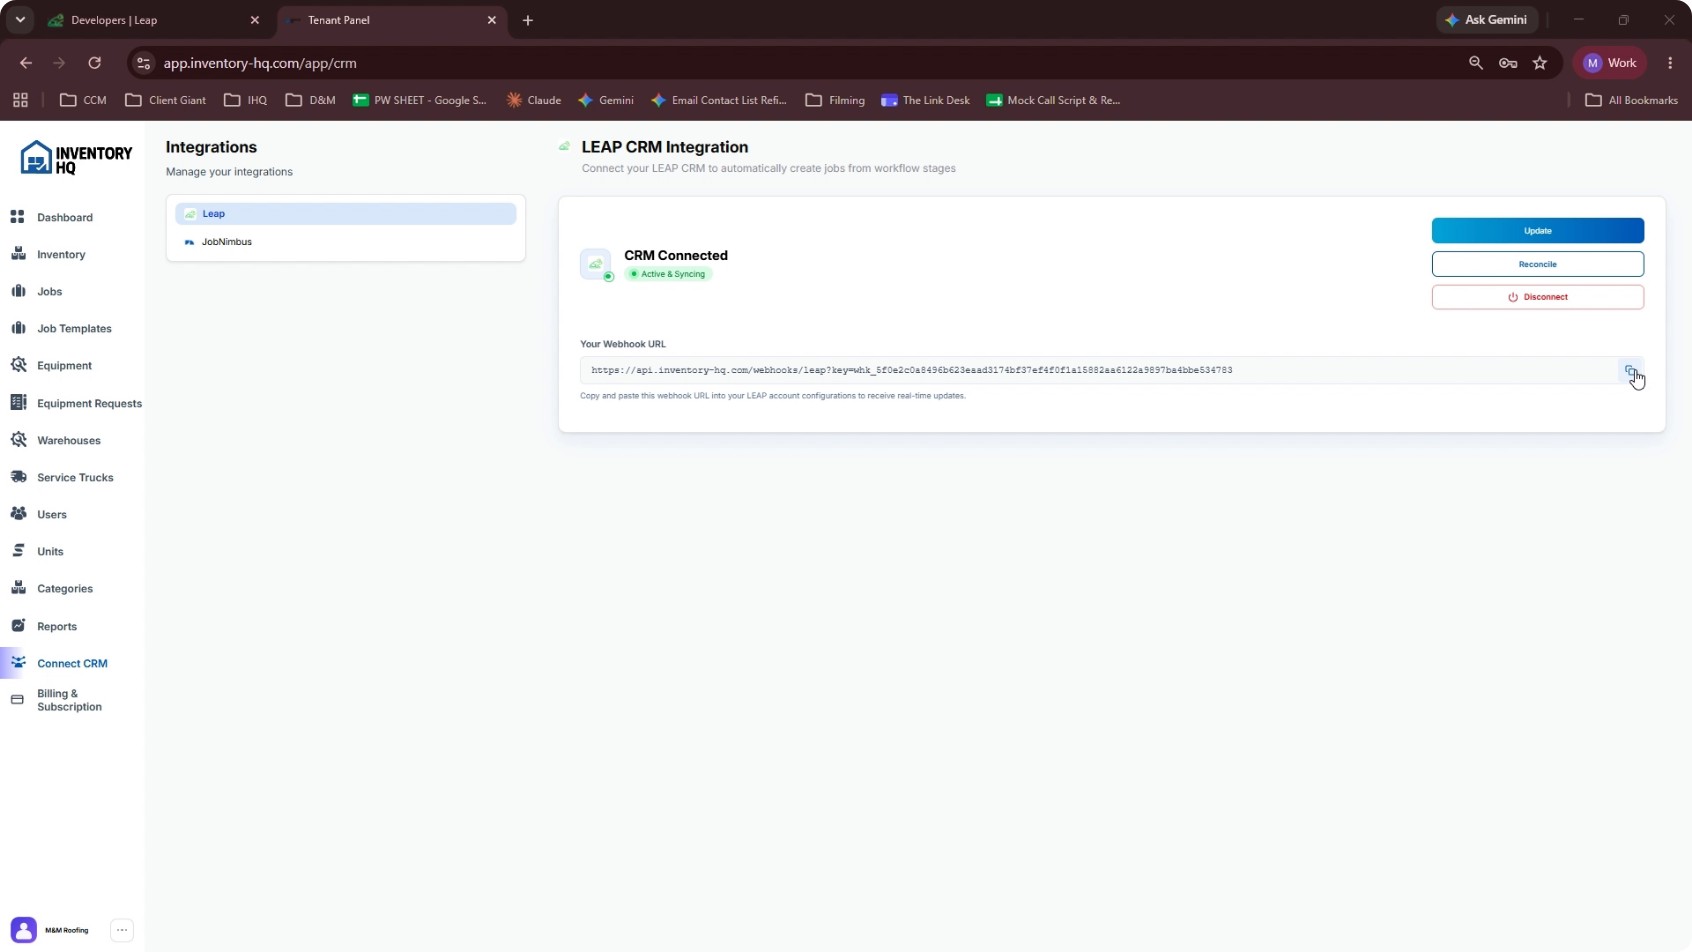The image size is (1692, 952).
Task: Bookmark this page with star
Action: tap(1540, 63)
